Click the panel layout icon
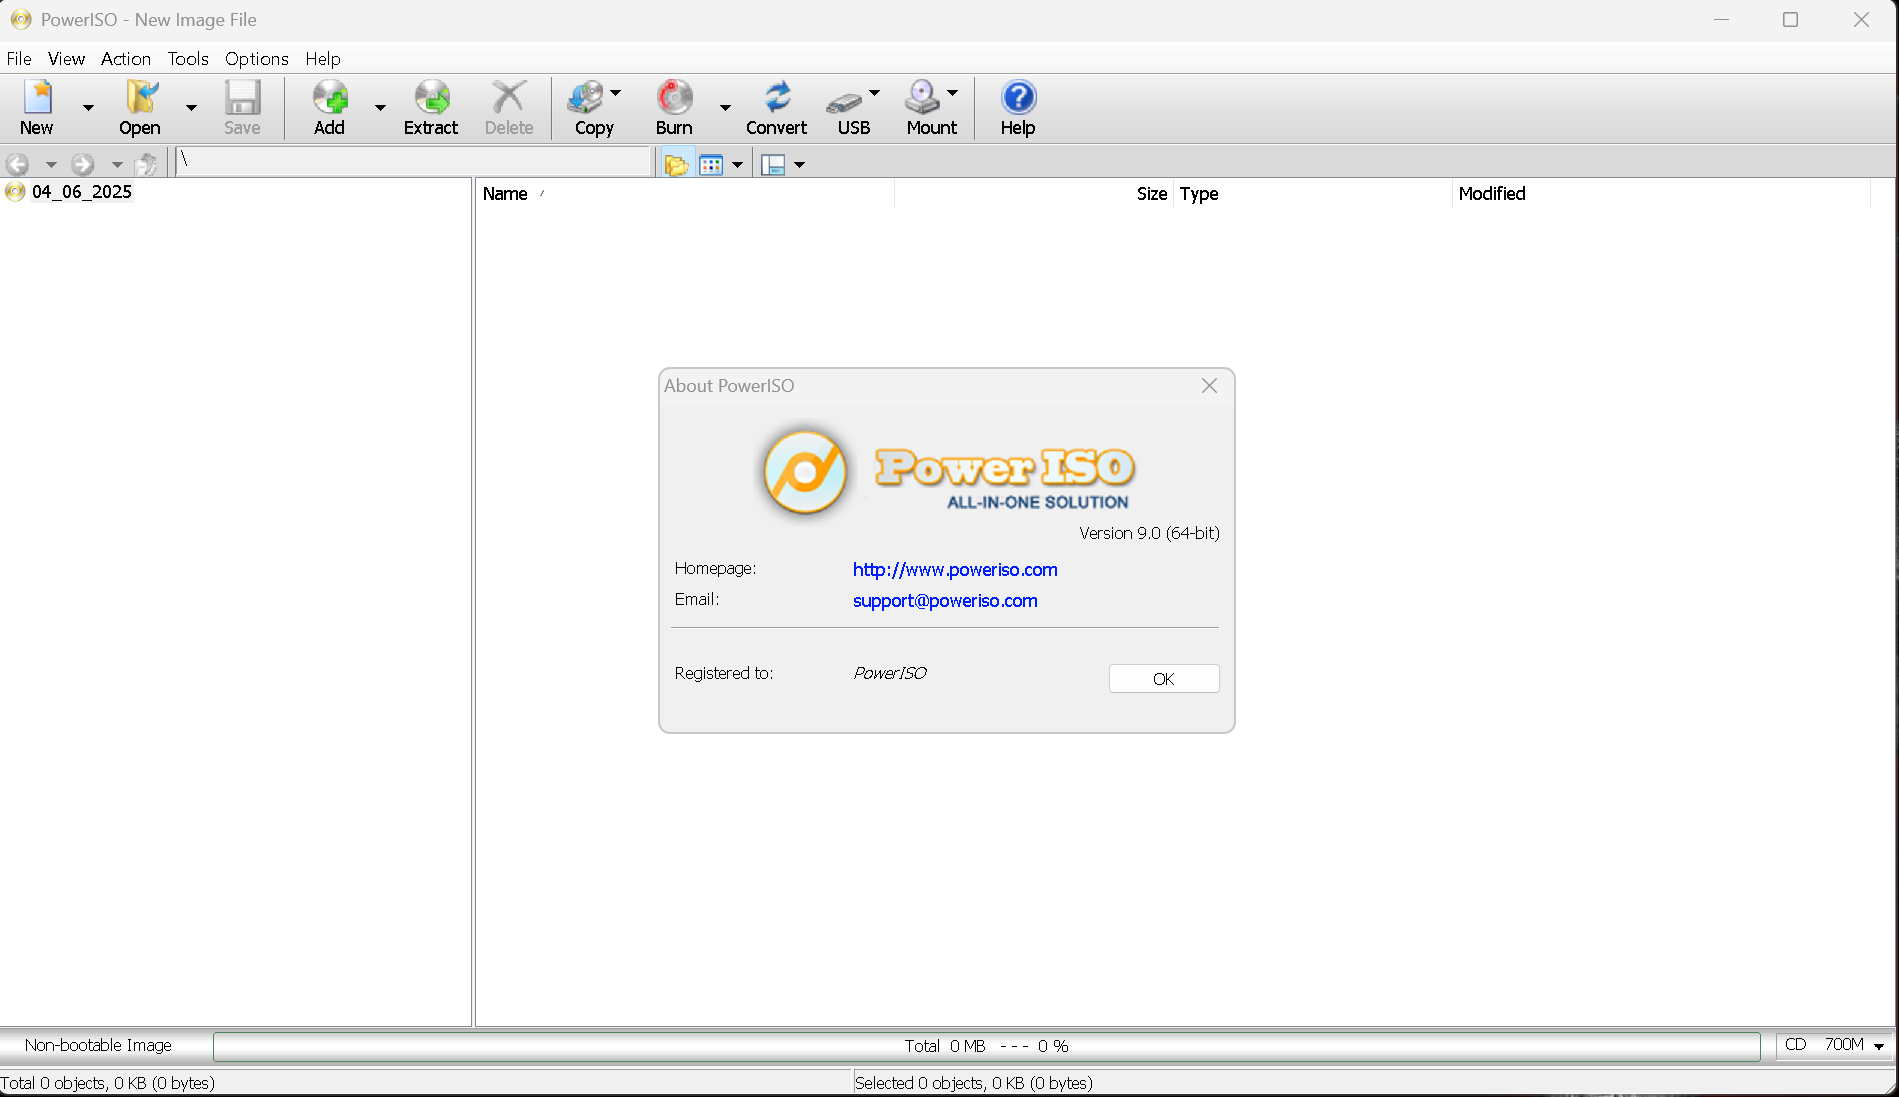Viewport: 1899px width, 1097px height. pyautogui.click(x=773, y=164)
